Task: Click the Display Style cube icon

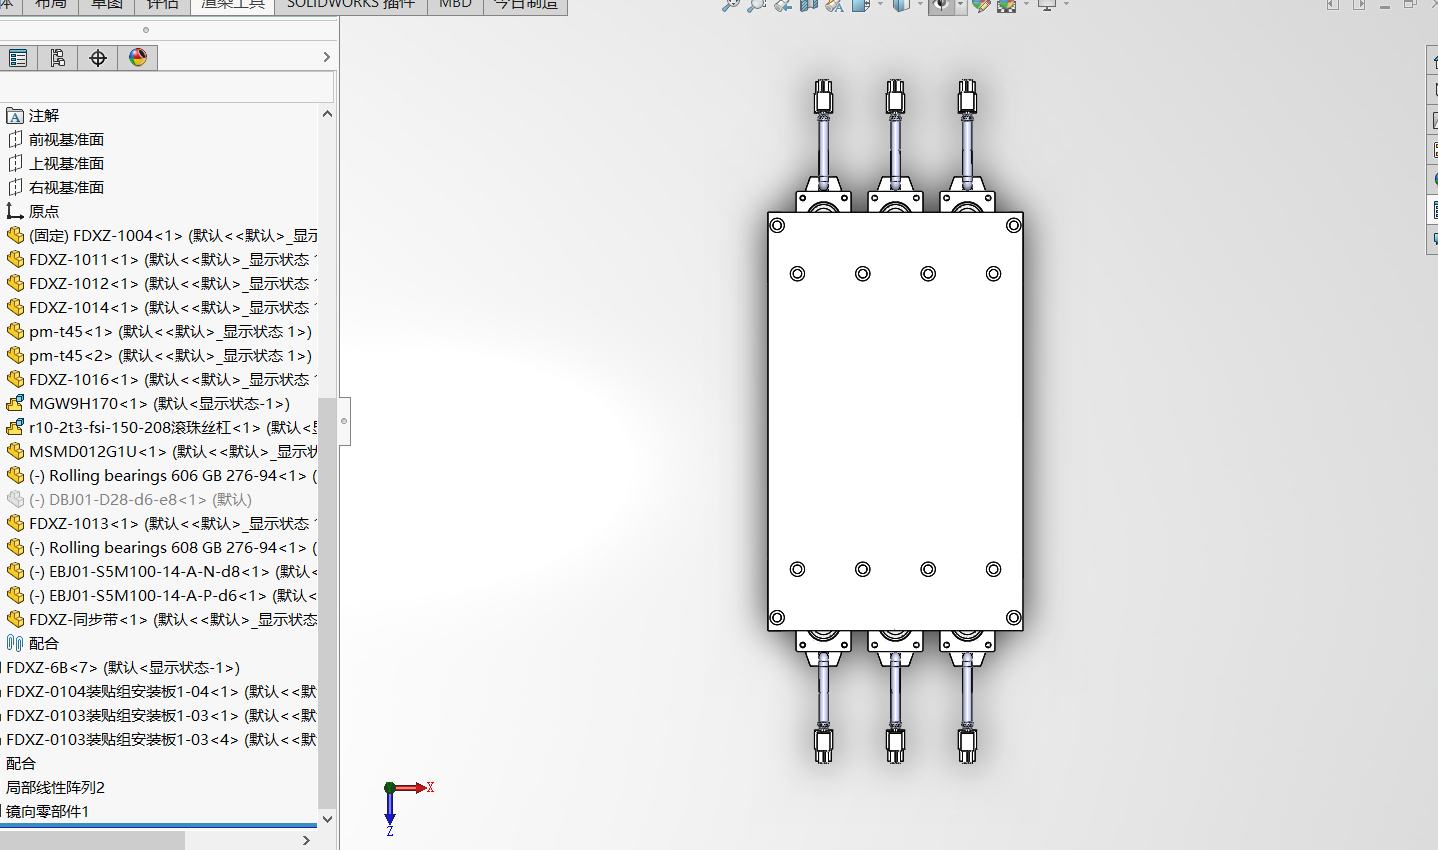Action: click(901, 5)
